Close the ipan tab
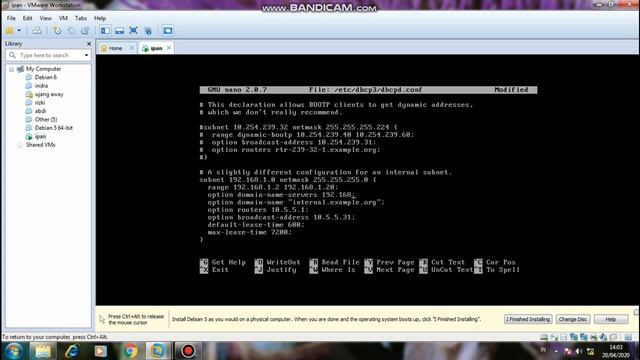 tap(169, 48)
